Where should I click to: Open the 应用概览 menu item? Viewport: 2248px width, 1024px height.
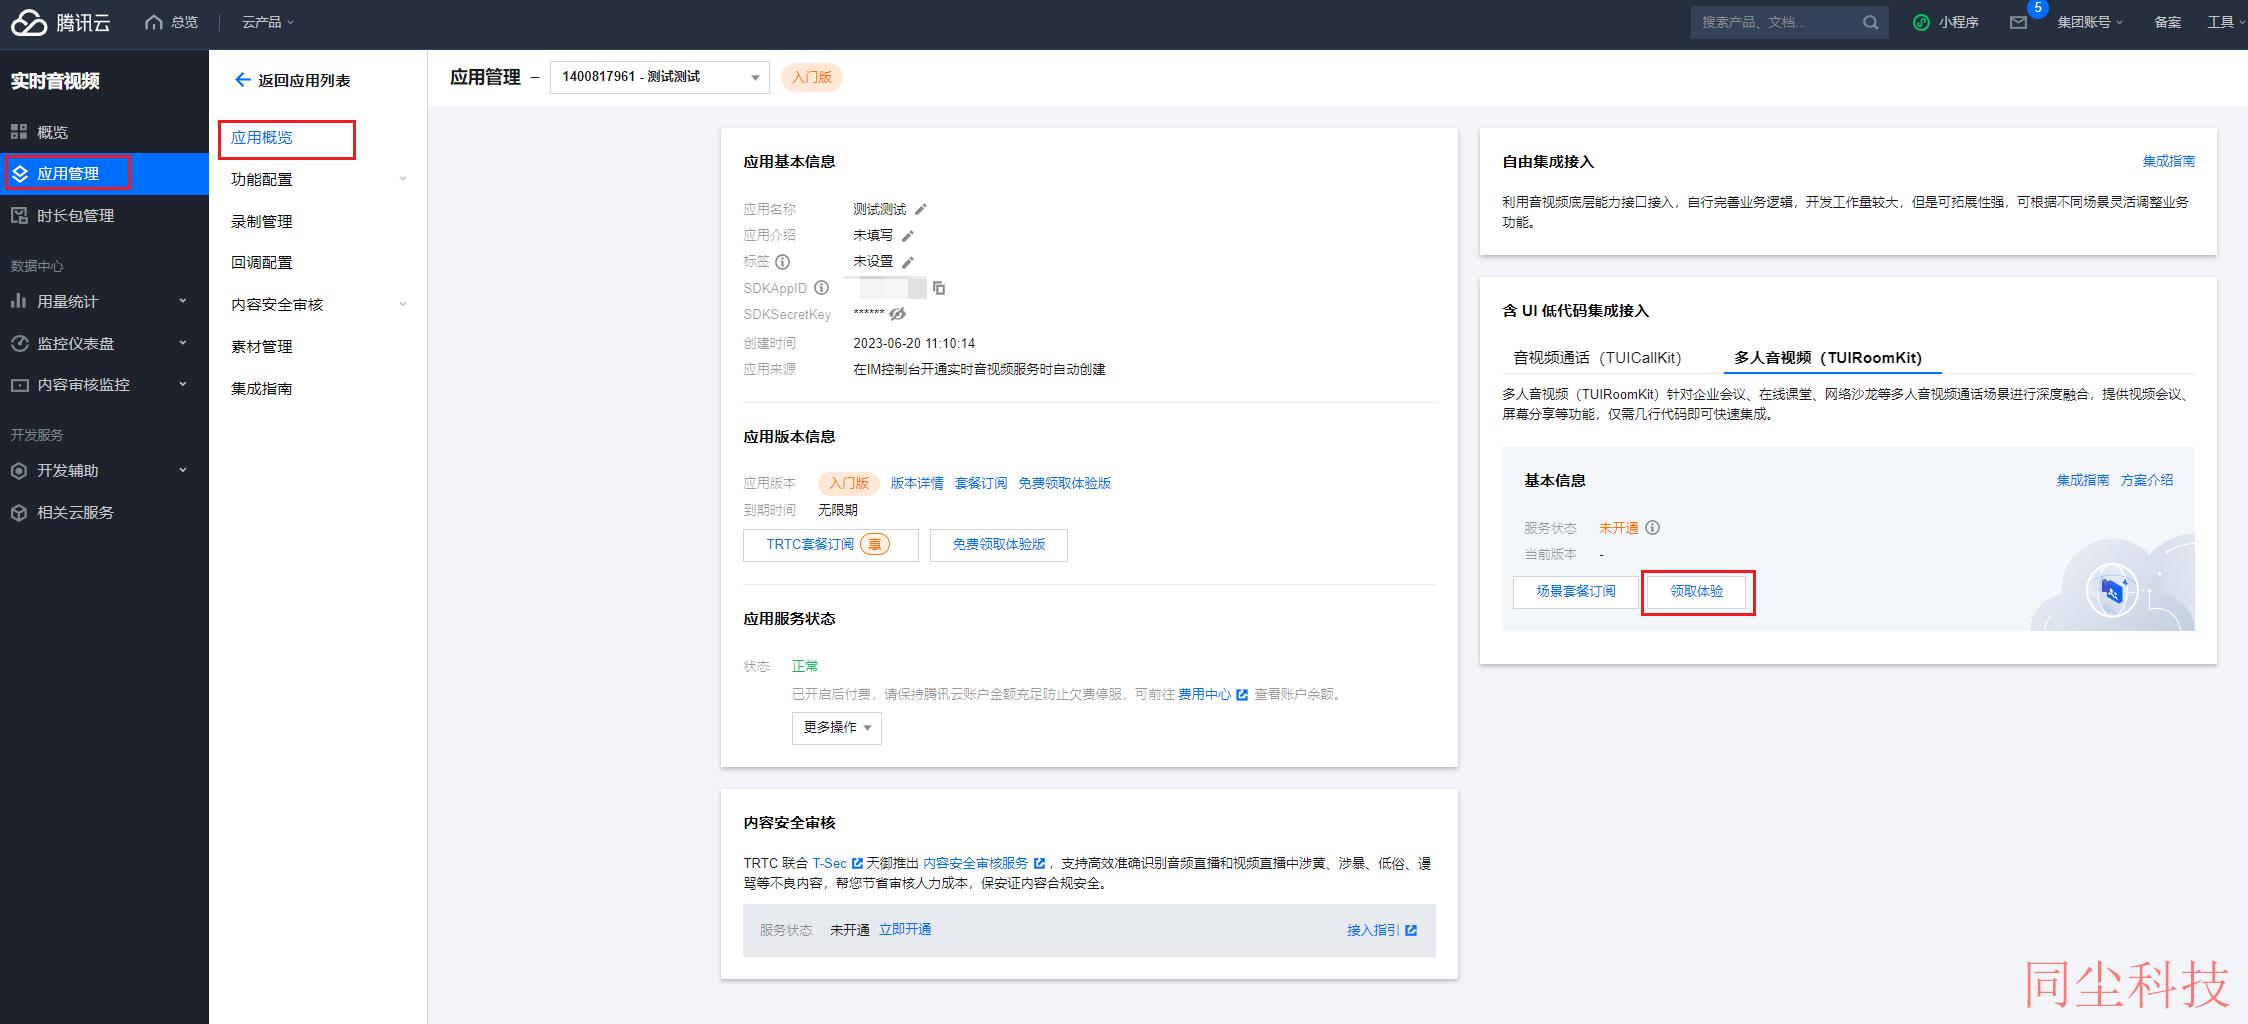(x=262, y=138)
